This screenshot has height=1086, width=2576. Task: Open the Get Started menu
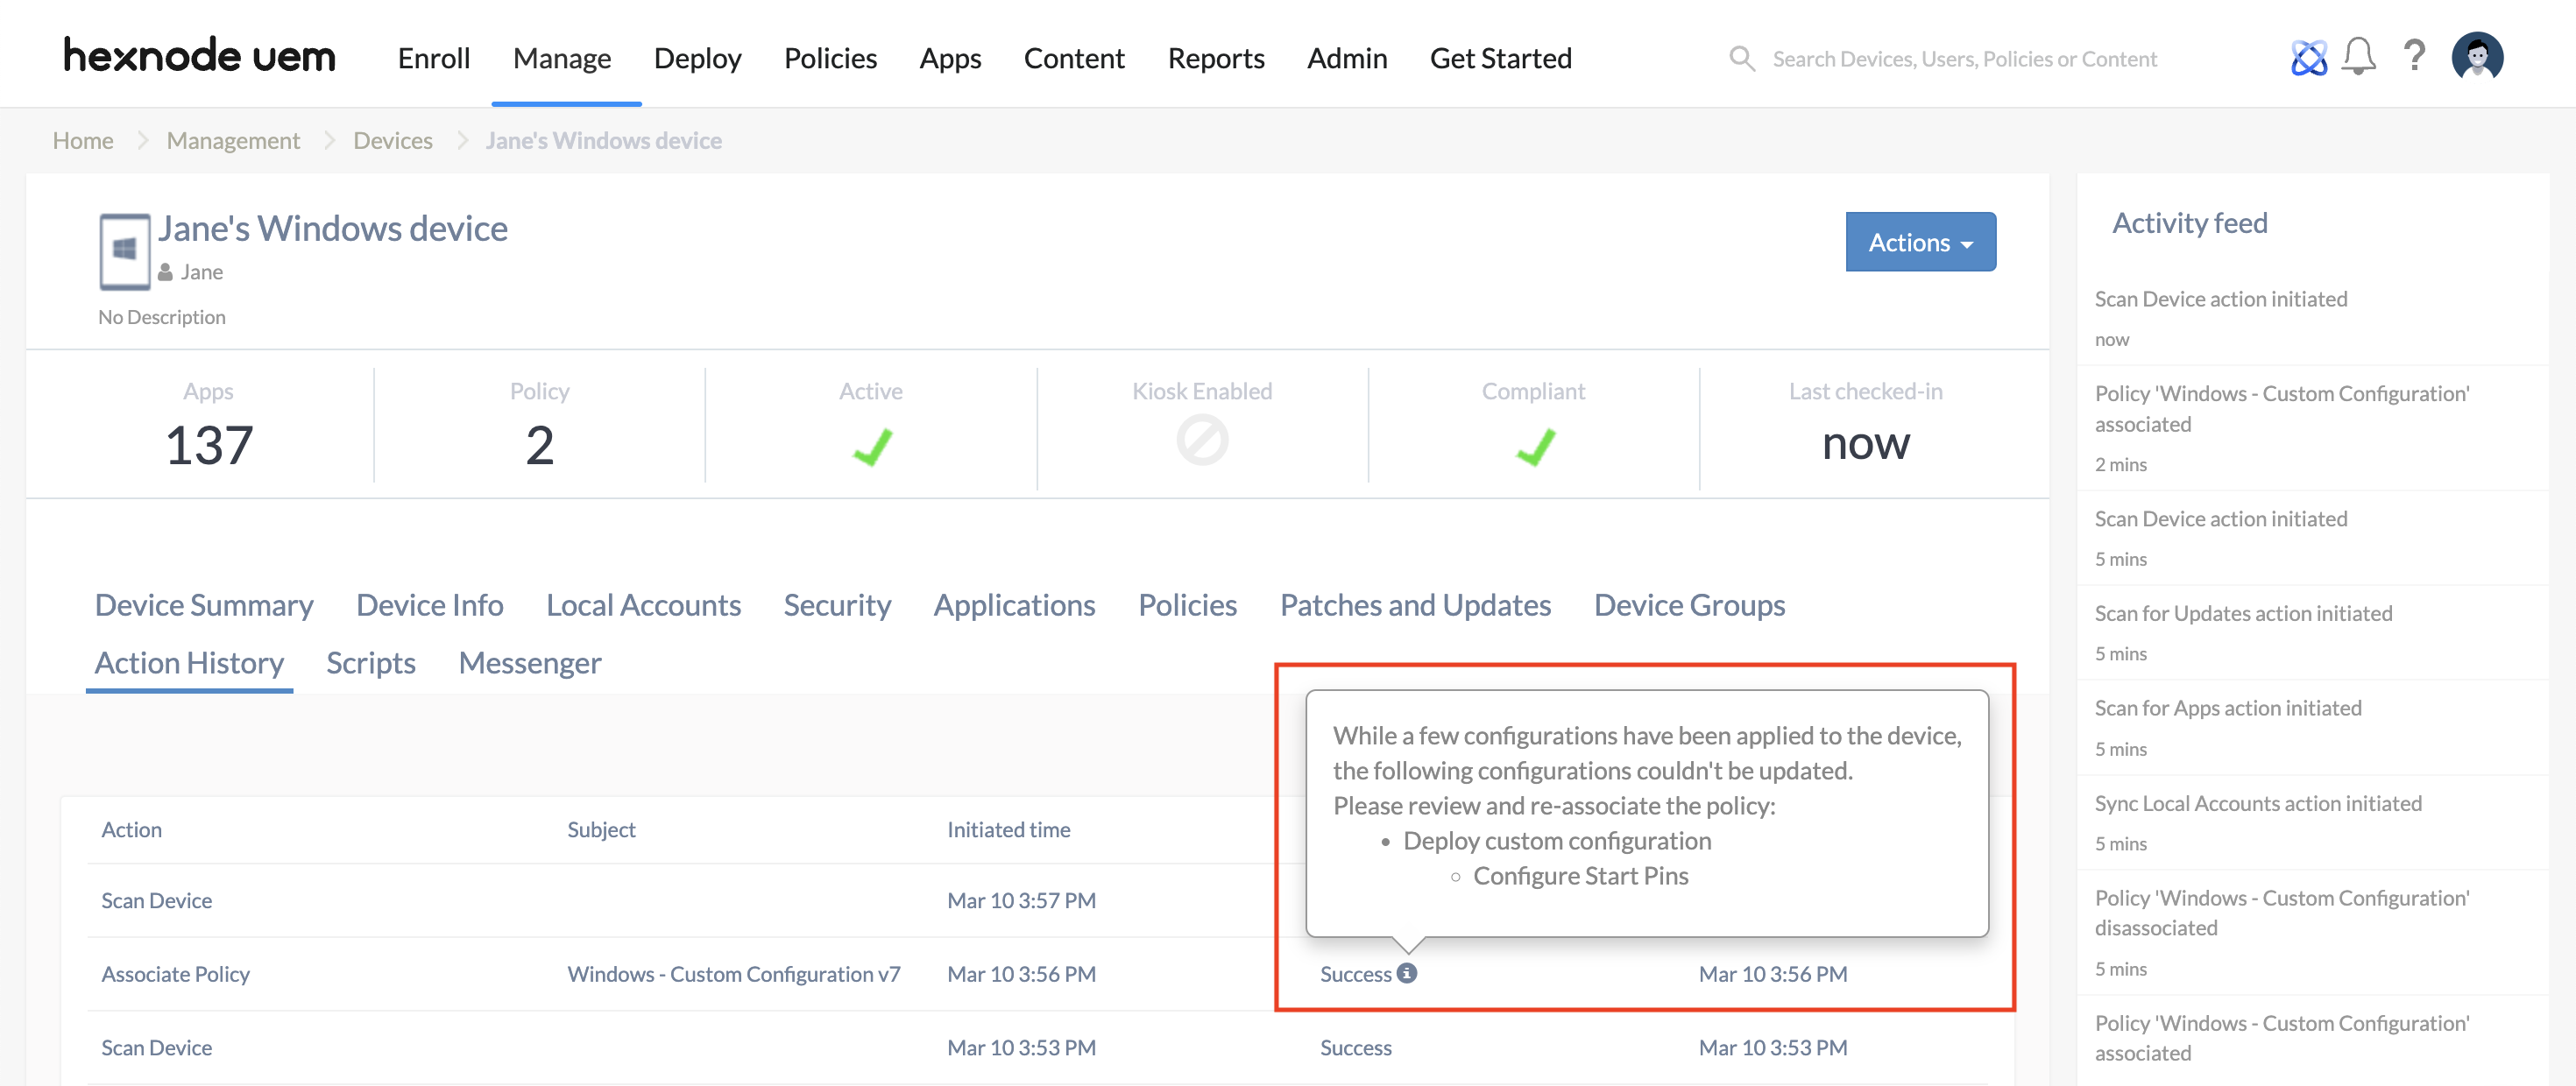(1500, 58)
